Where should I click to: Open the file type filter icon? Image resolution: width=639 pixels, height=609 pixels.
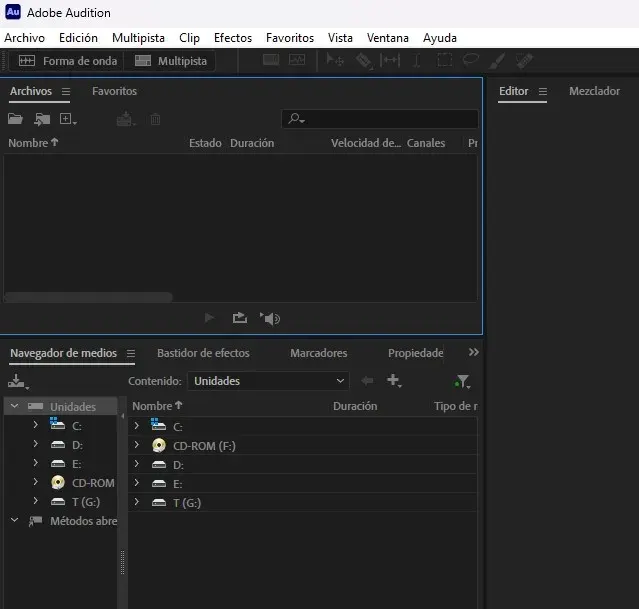(463, 382)
